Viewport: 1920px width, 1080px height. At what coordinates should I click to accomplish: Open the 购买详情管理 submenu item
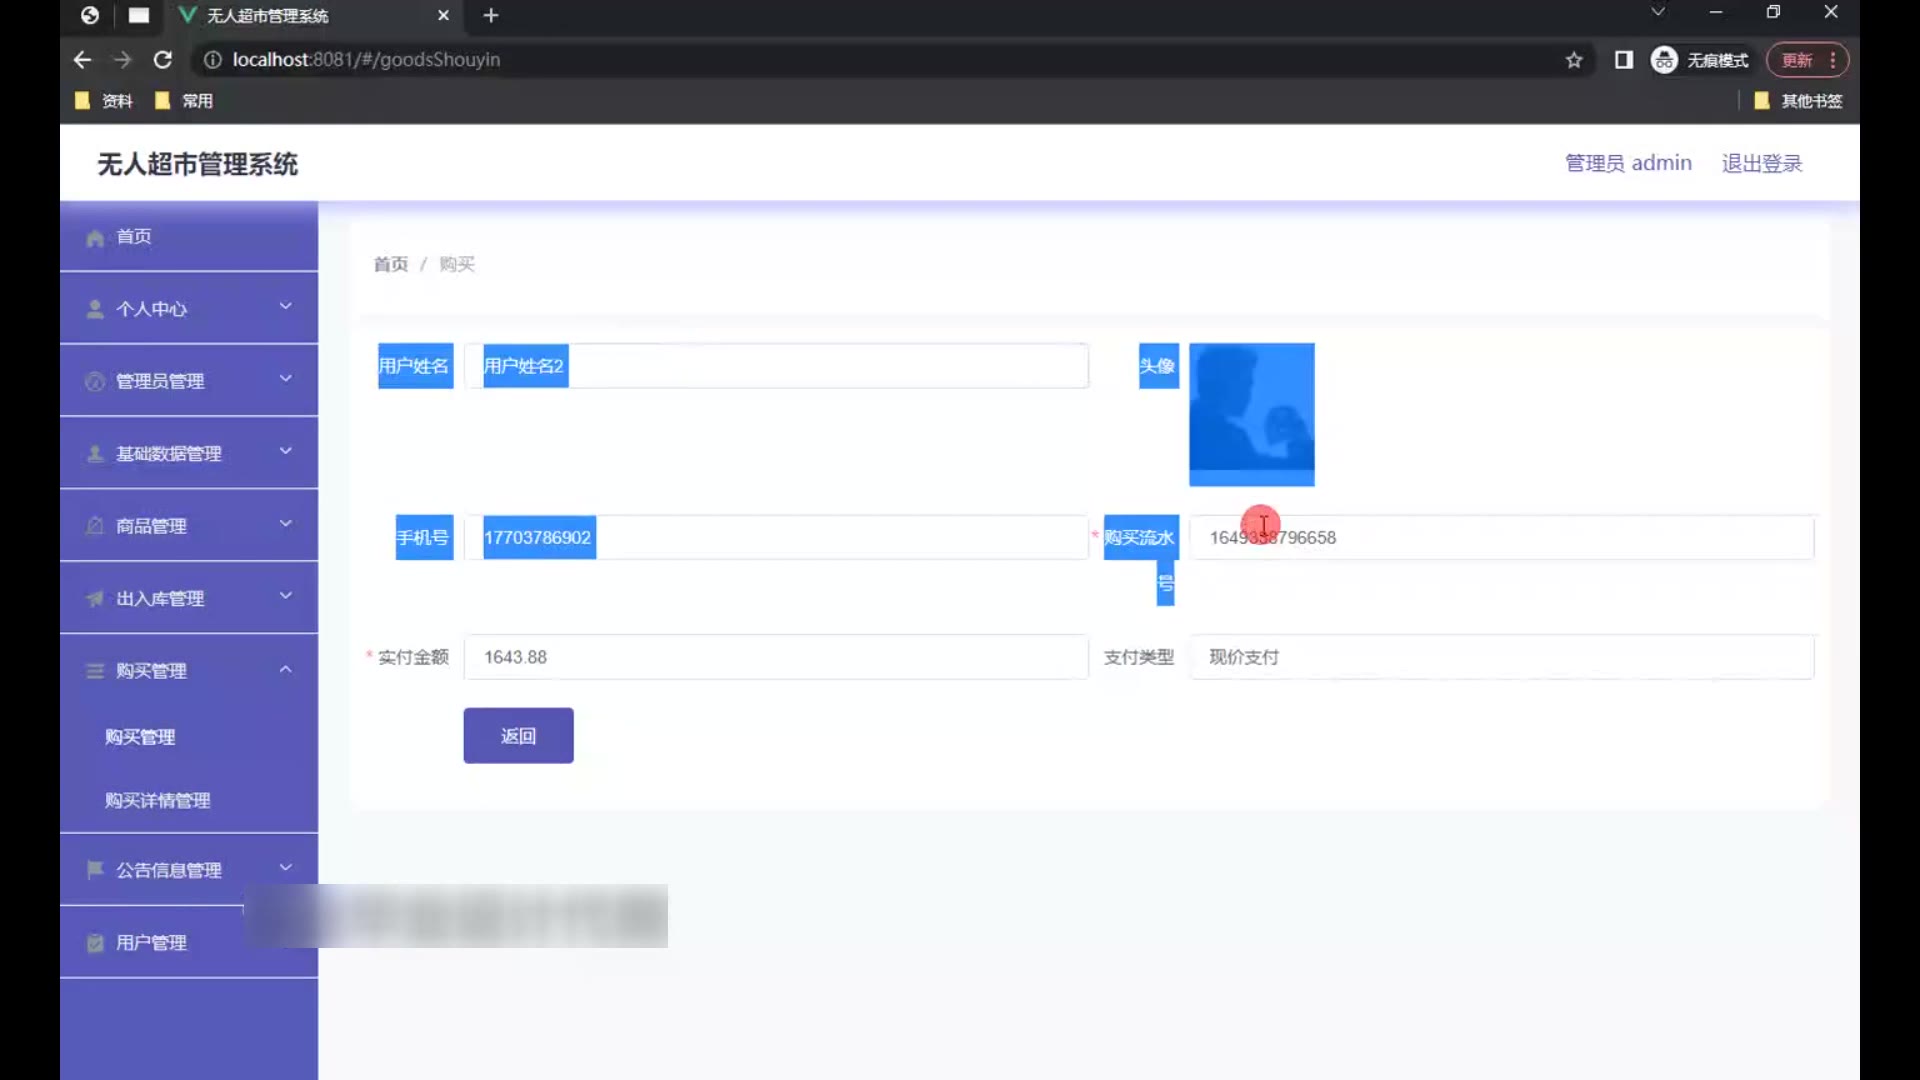click(157, 800)
